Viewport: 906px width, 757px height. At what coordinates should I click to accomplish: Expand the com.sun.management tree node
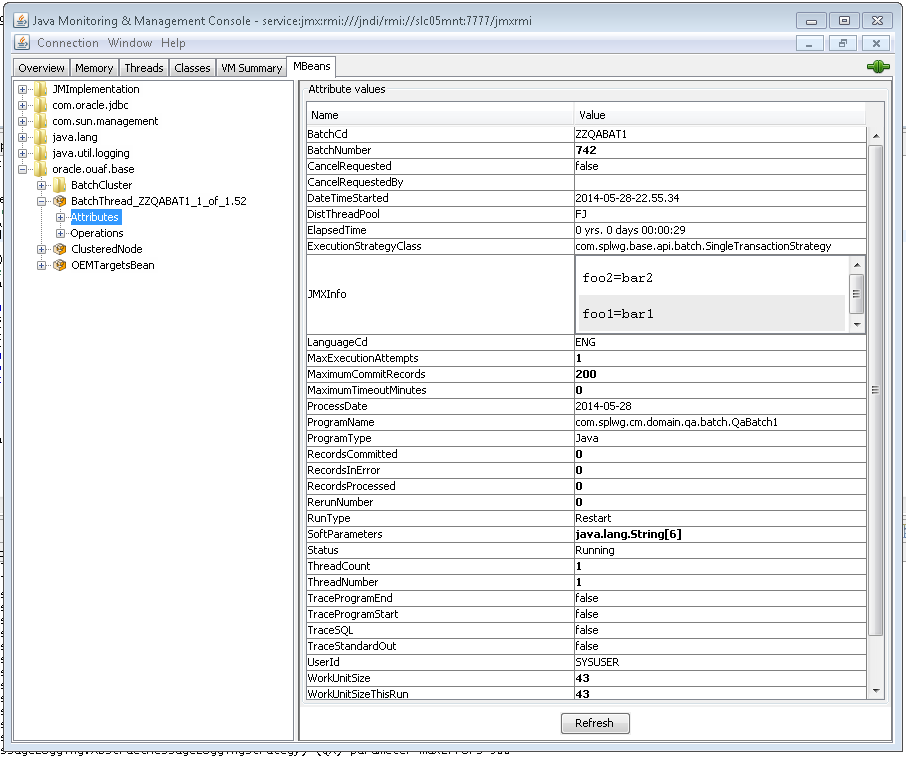[22, 121]
